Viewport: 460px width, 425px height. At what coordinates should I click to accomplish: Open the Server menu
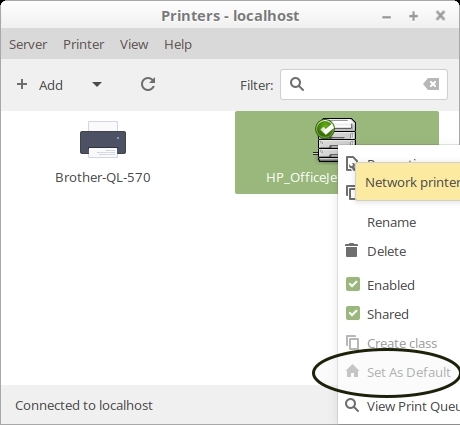point(28,44)
